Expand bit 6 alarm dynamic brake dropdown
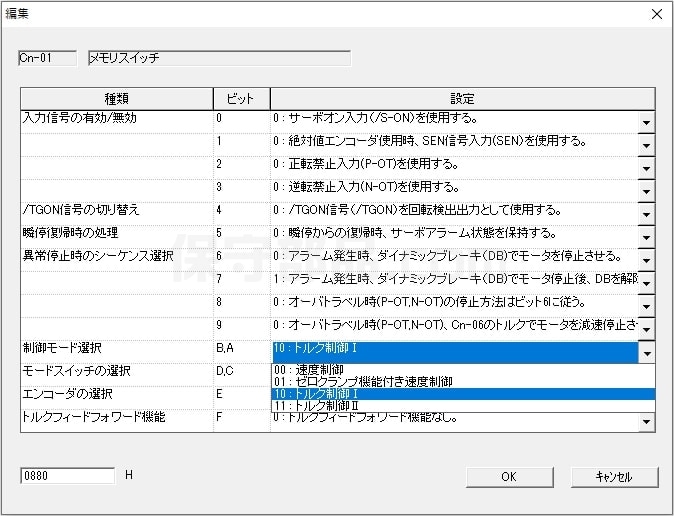Screen dimensions: 674x516 (x=646, y=260)
